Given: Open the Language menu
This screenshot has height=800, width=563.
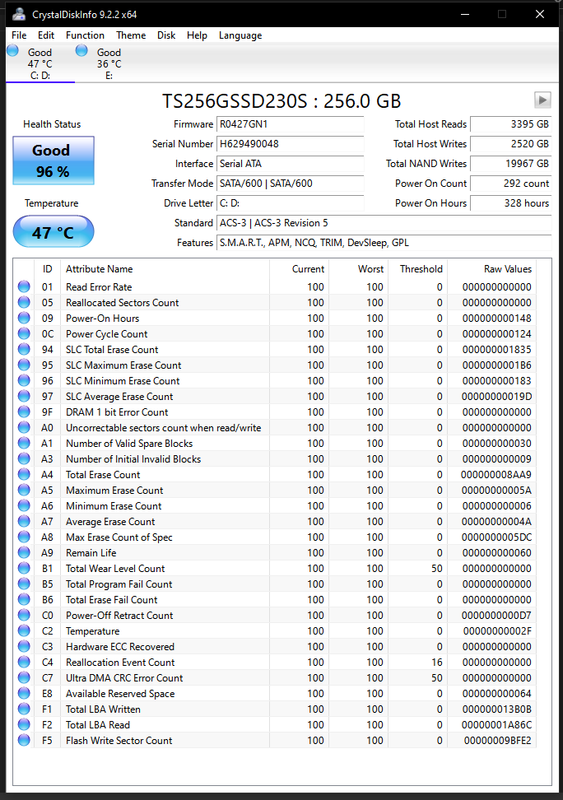Looking at the screenshot, I should point(240,35).
